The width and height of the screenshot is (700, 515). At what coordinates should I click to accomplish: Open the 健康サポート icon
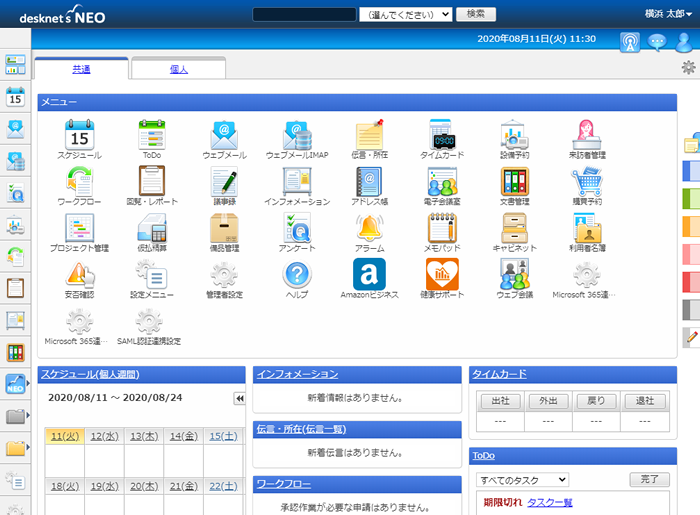(x=441, y=274)
